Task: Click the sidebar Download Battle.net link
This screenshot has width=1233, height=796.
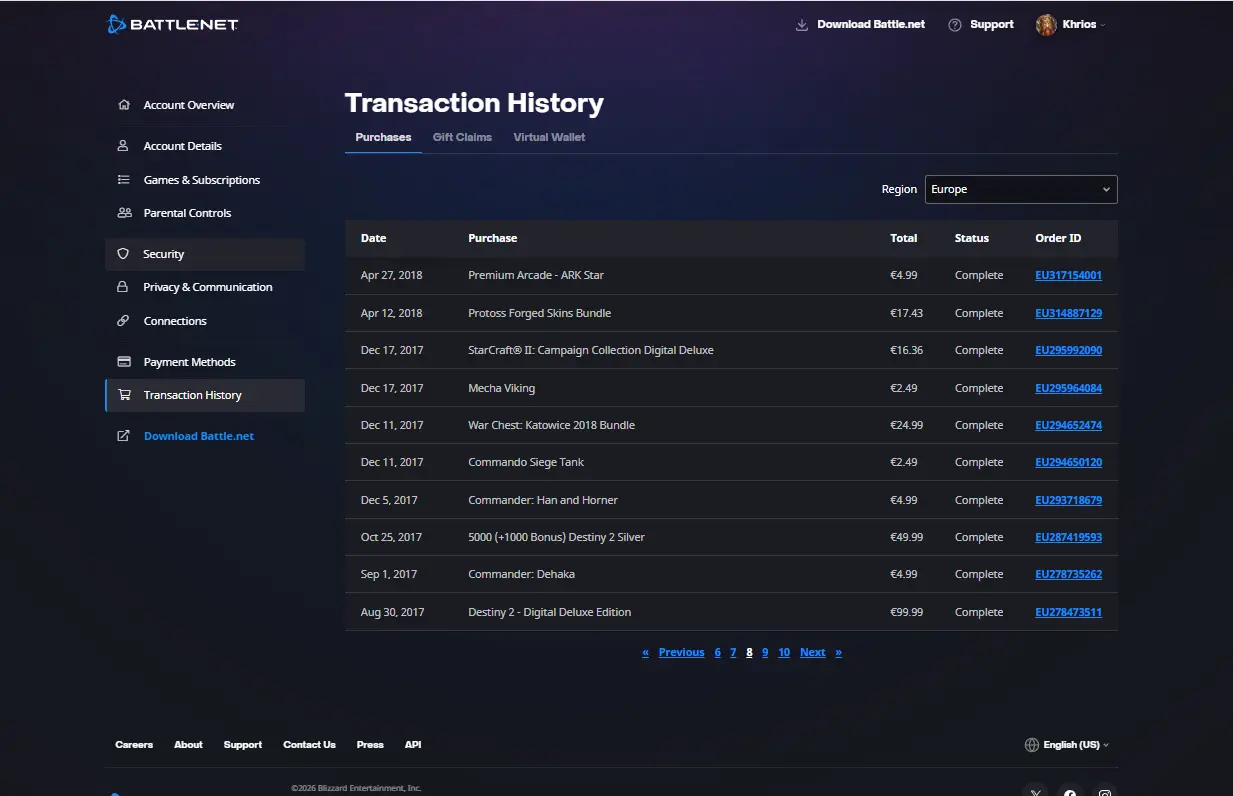Action: (x=199, y=436)
